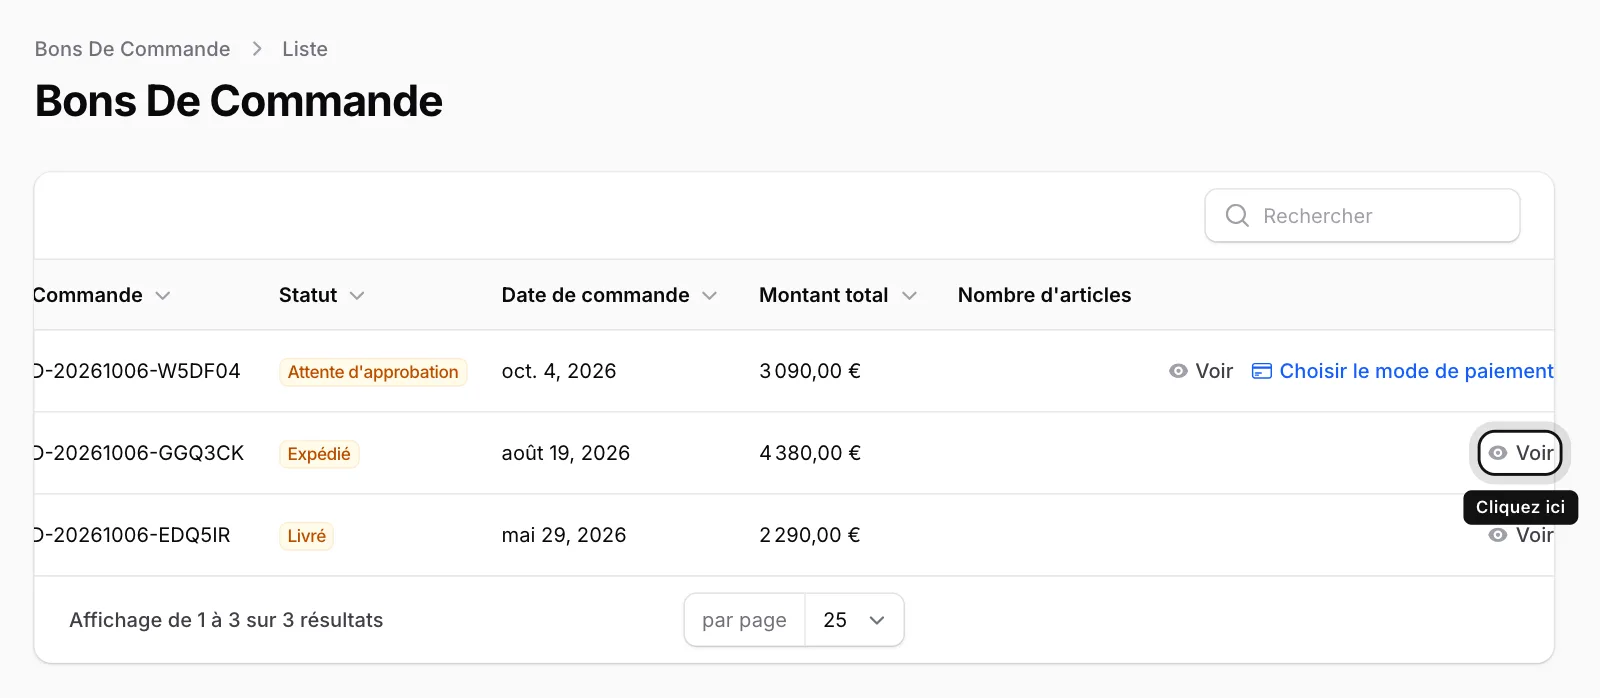This screenshot has height=698, width=1600.
Task: Click the eye icon in the EDQ5IR row
Action: coord(1498,535)
